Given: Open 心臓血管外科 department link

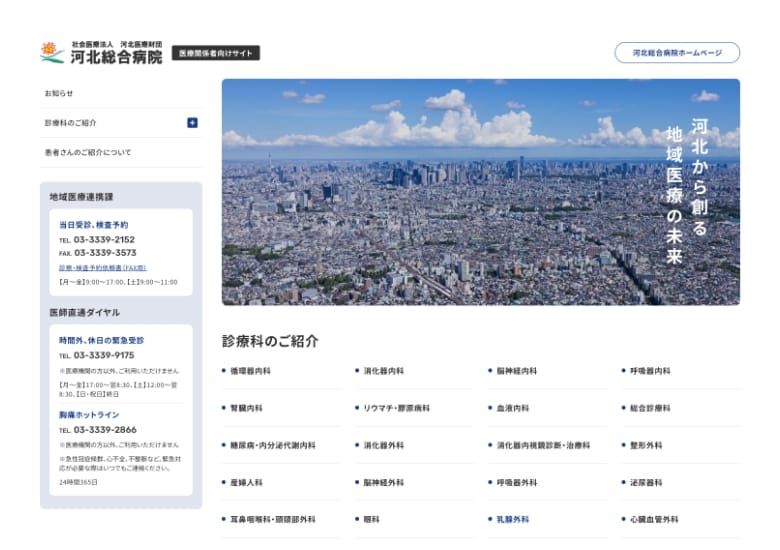Looking at the screenshot, I should 654,520.
